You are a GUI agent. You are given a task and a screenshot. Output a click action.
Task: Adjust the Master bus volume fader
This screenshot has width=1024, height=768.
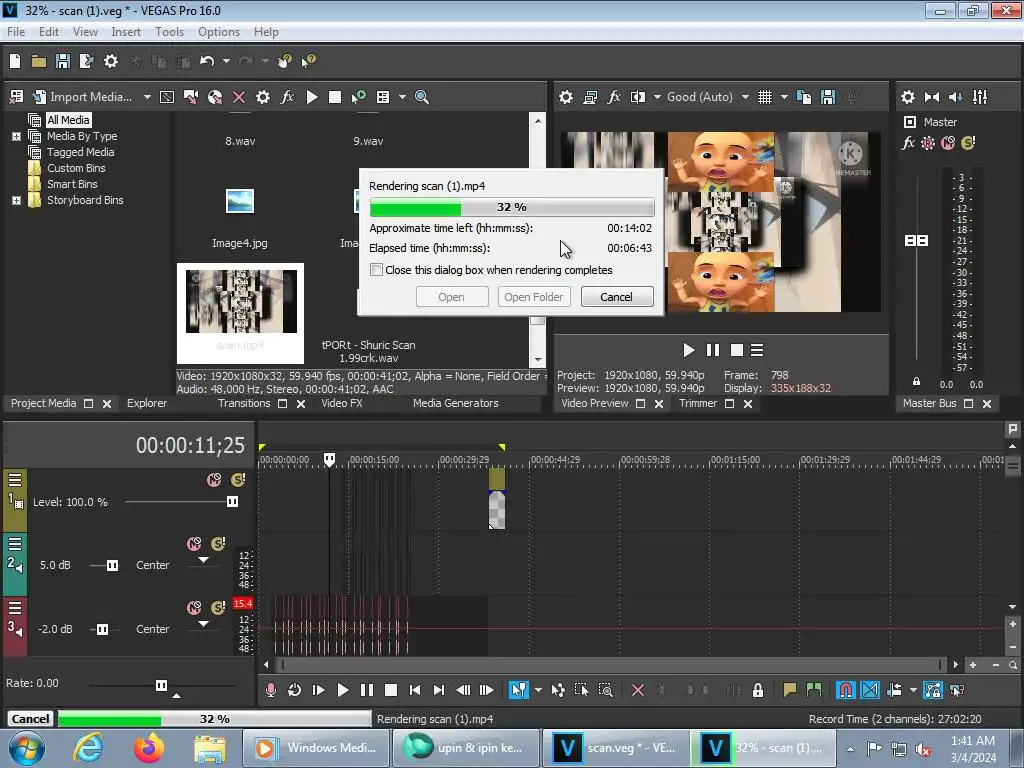(x=916, y=240)
